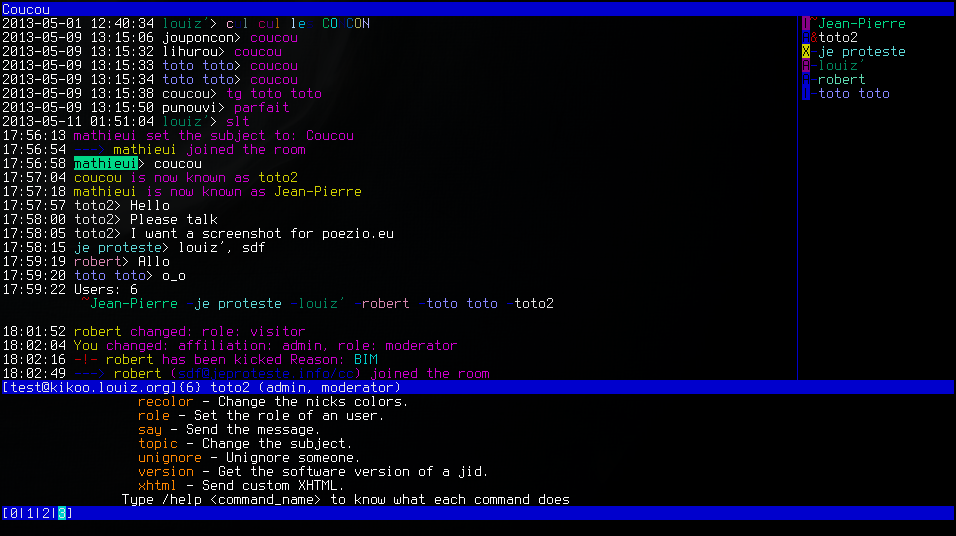Click the red tilde owner symbol before Jean-Pierre
The height and width of the screenshot is (536, 956).
point(814,21)
